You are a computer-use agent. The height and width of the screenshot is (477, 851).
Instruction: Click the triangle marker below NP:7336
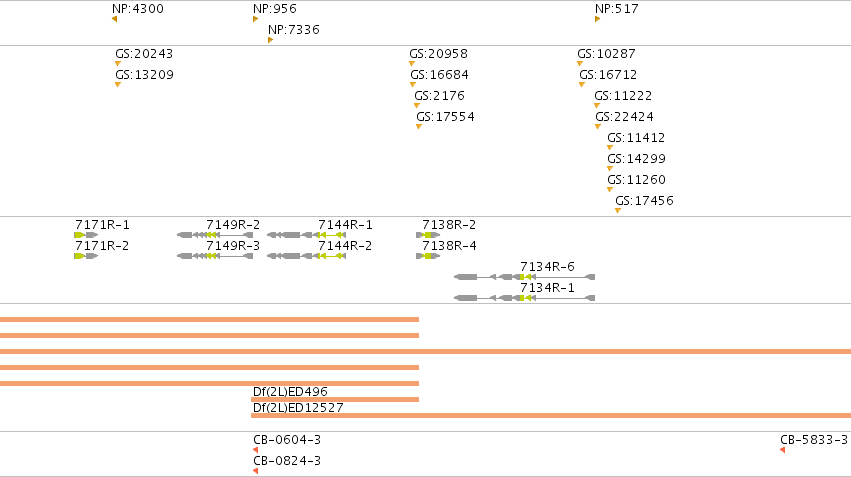coord(270,40)
